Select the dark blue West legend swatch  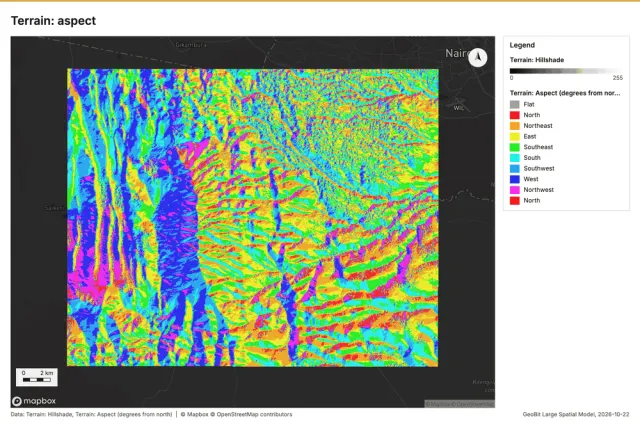[x=515, y=179]
